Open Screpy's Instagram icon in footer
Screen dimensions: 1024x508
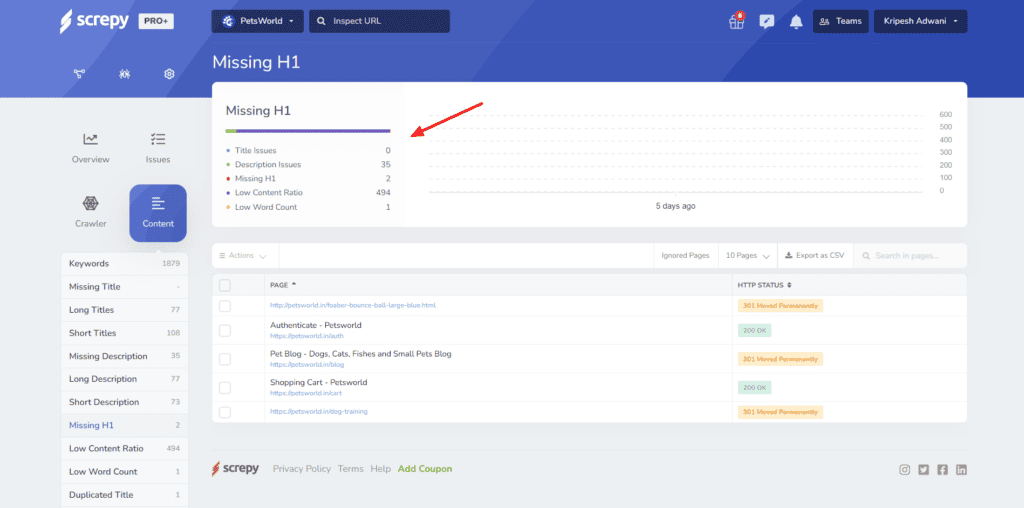click(904, 469)
